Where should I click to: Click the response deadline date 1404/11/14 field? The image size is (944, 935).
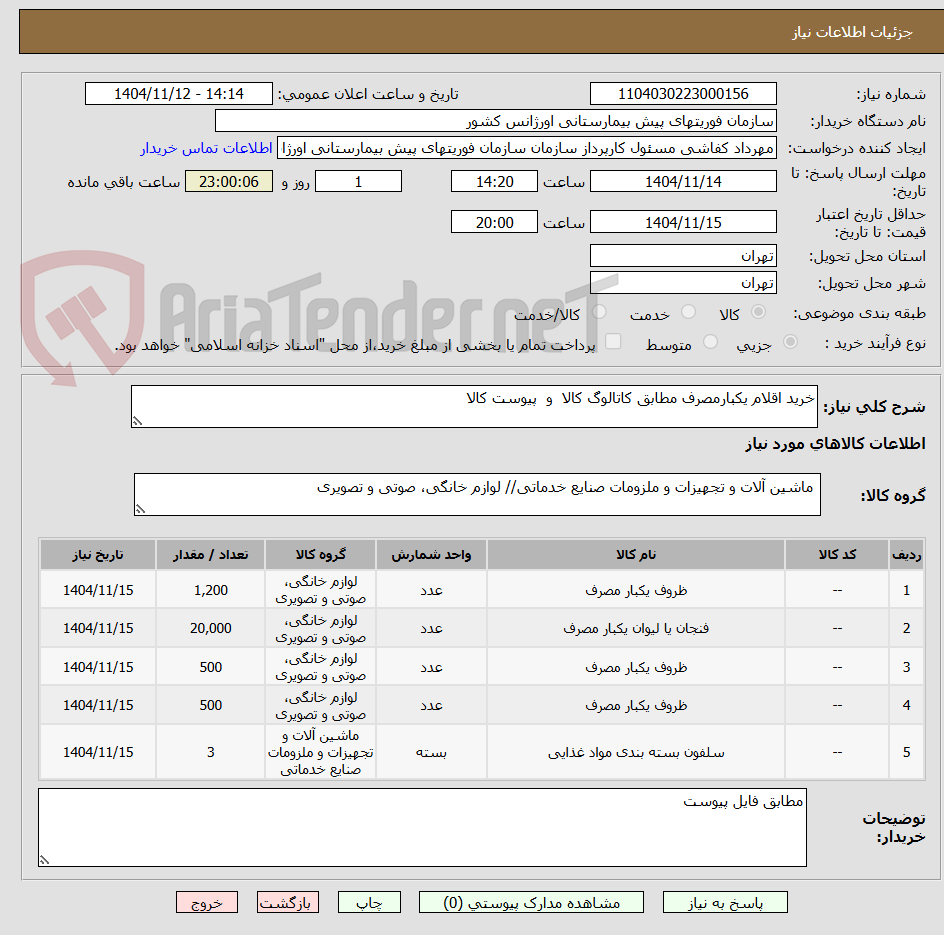[x=683, y=181]
